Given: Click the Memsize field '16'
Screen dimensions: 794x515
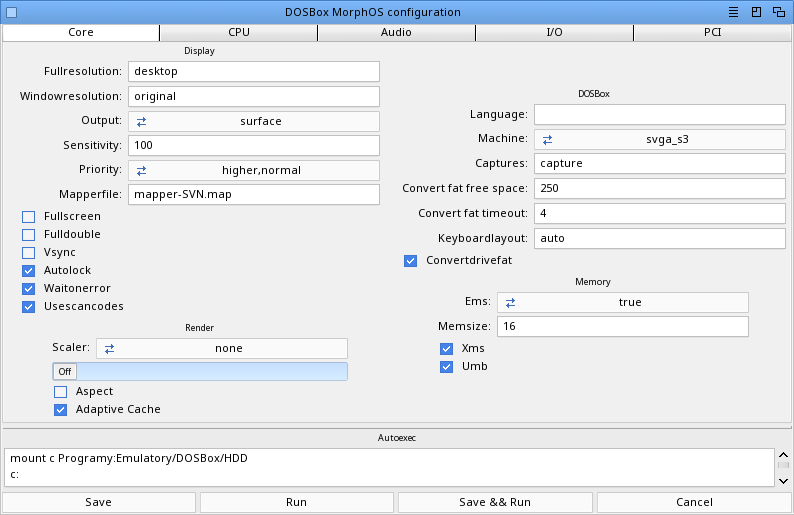Looking at the screenshot, I should pyautogui.click(x=623, y=327).
